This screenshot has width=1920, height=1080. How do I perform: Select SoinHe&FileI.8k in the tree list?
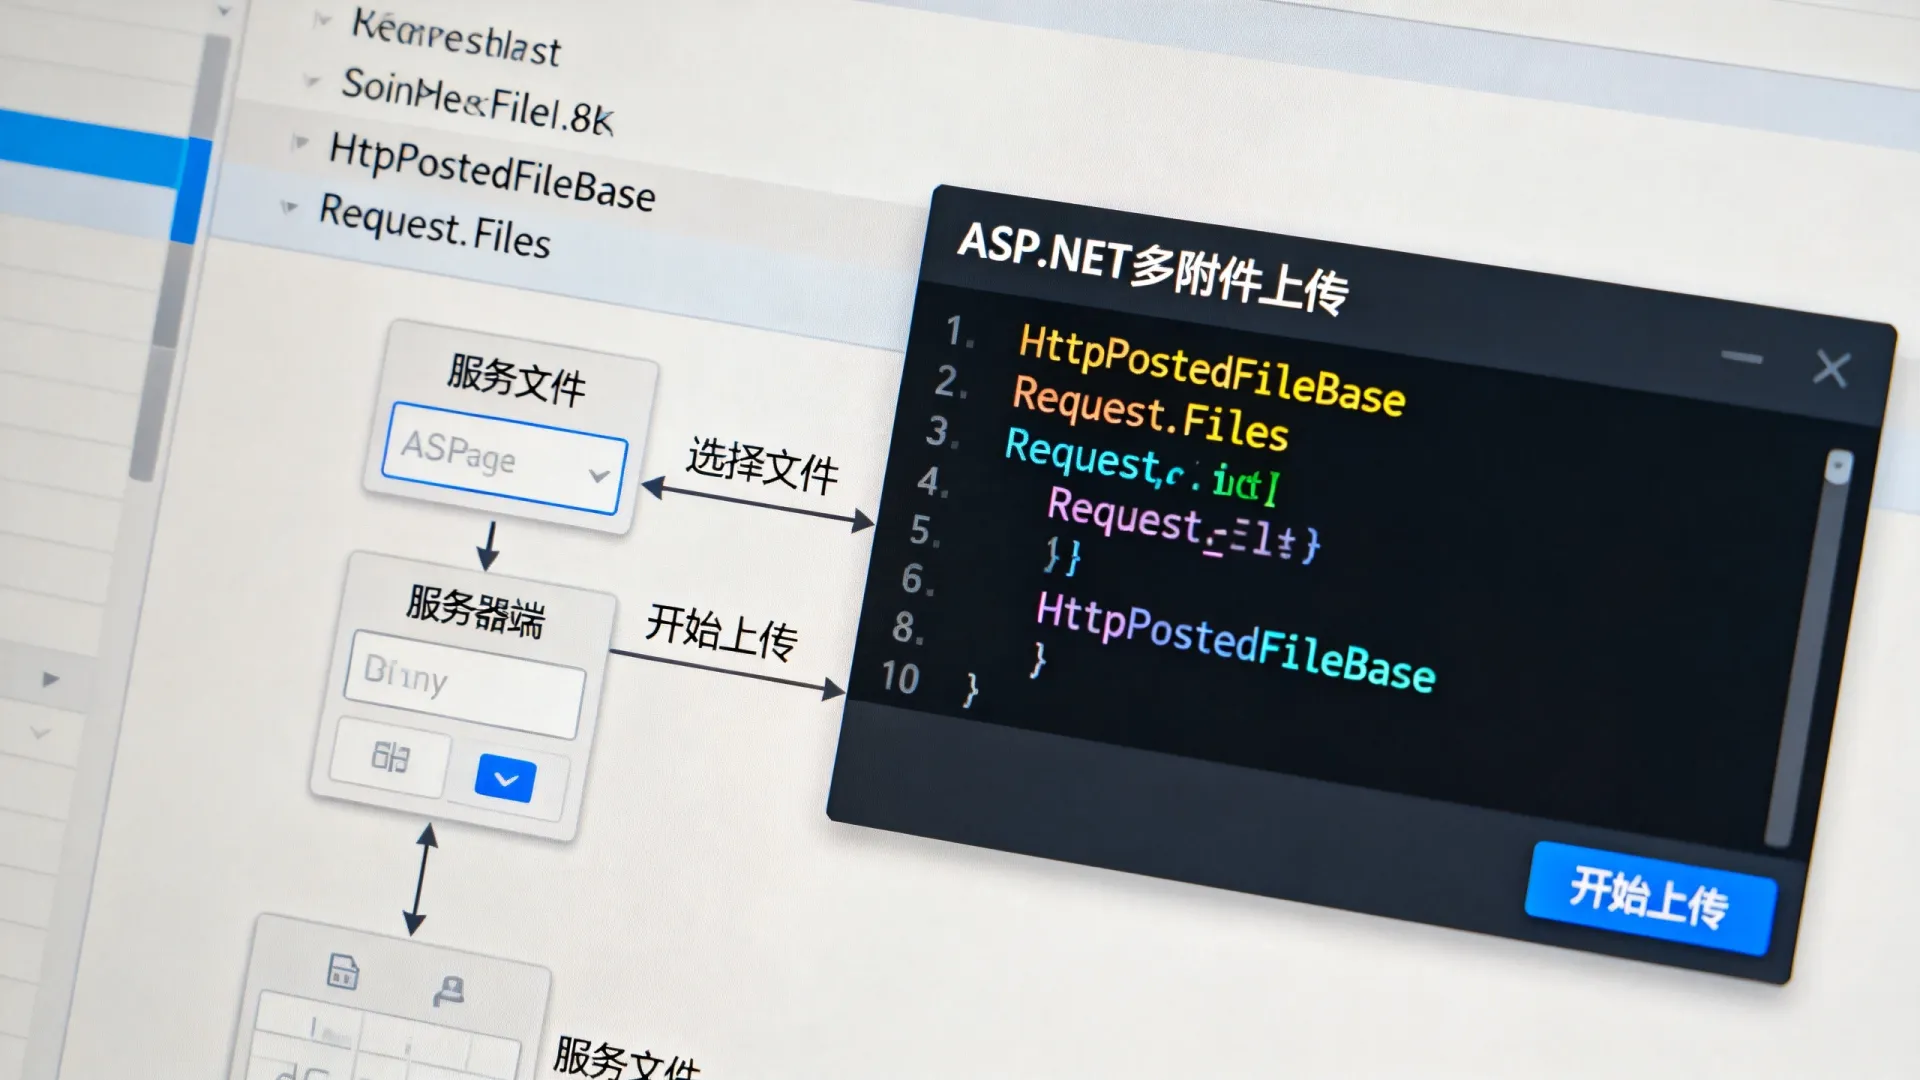click(x=478, y=101)
